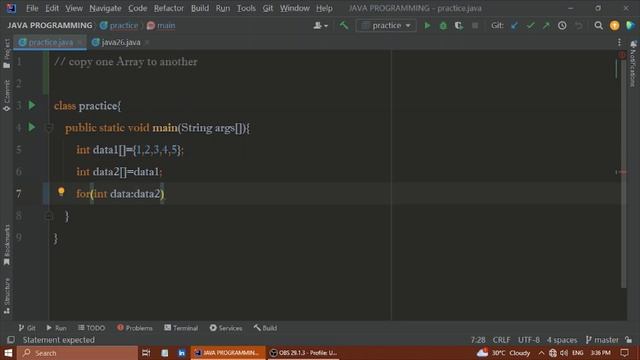Open the View menu

point(74,8)
